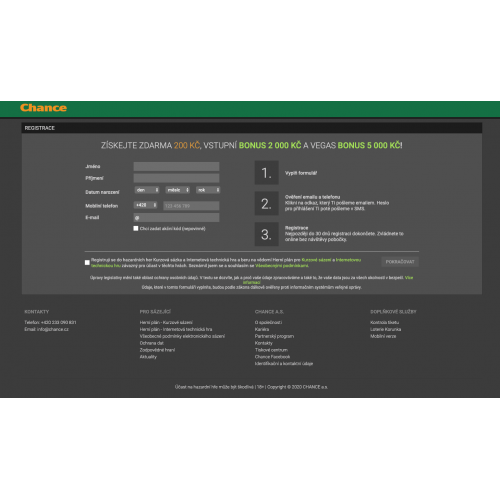Open the 'Všeobecnými podmínkami' green link

[x=282, y=266]
